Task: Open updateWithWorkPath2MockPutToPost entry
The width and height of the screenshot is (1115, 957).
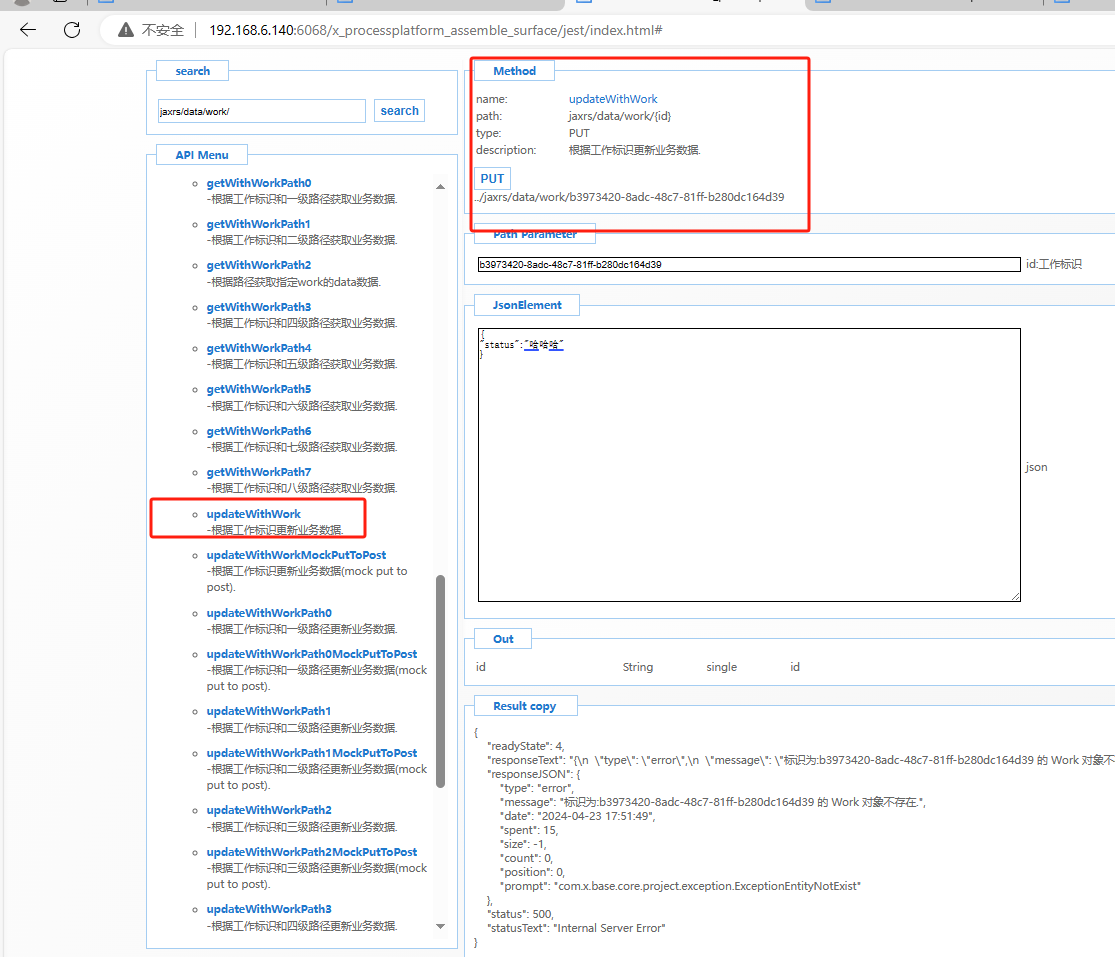Action: (312, 852)
